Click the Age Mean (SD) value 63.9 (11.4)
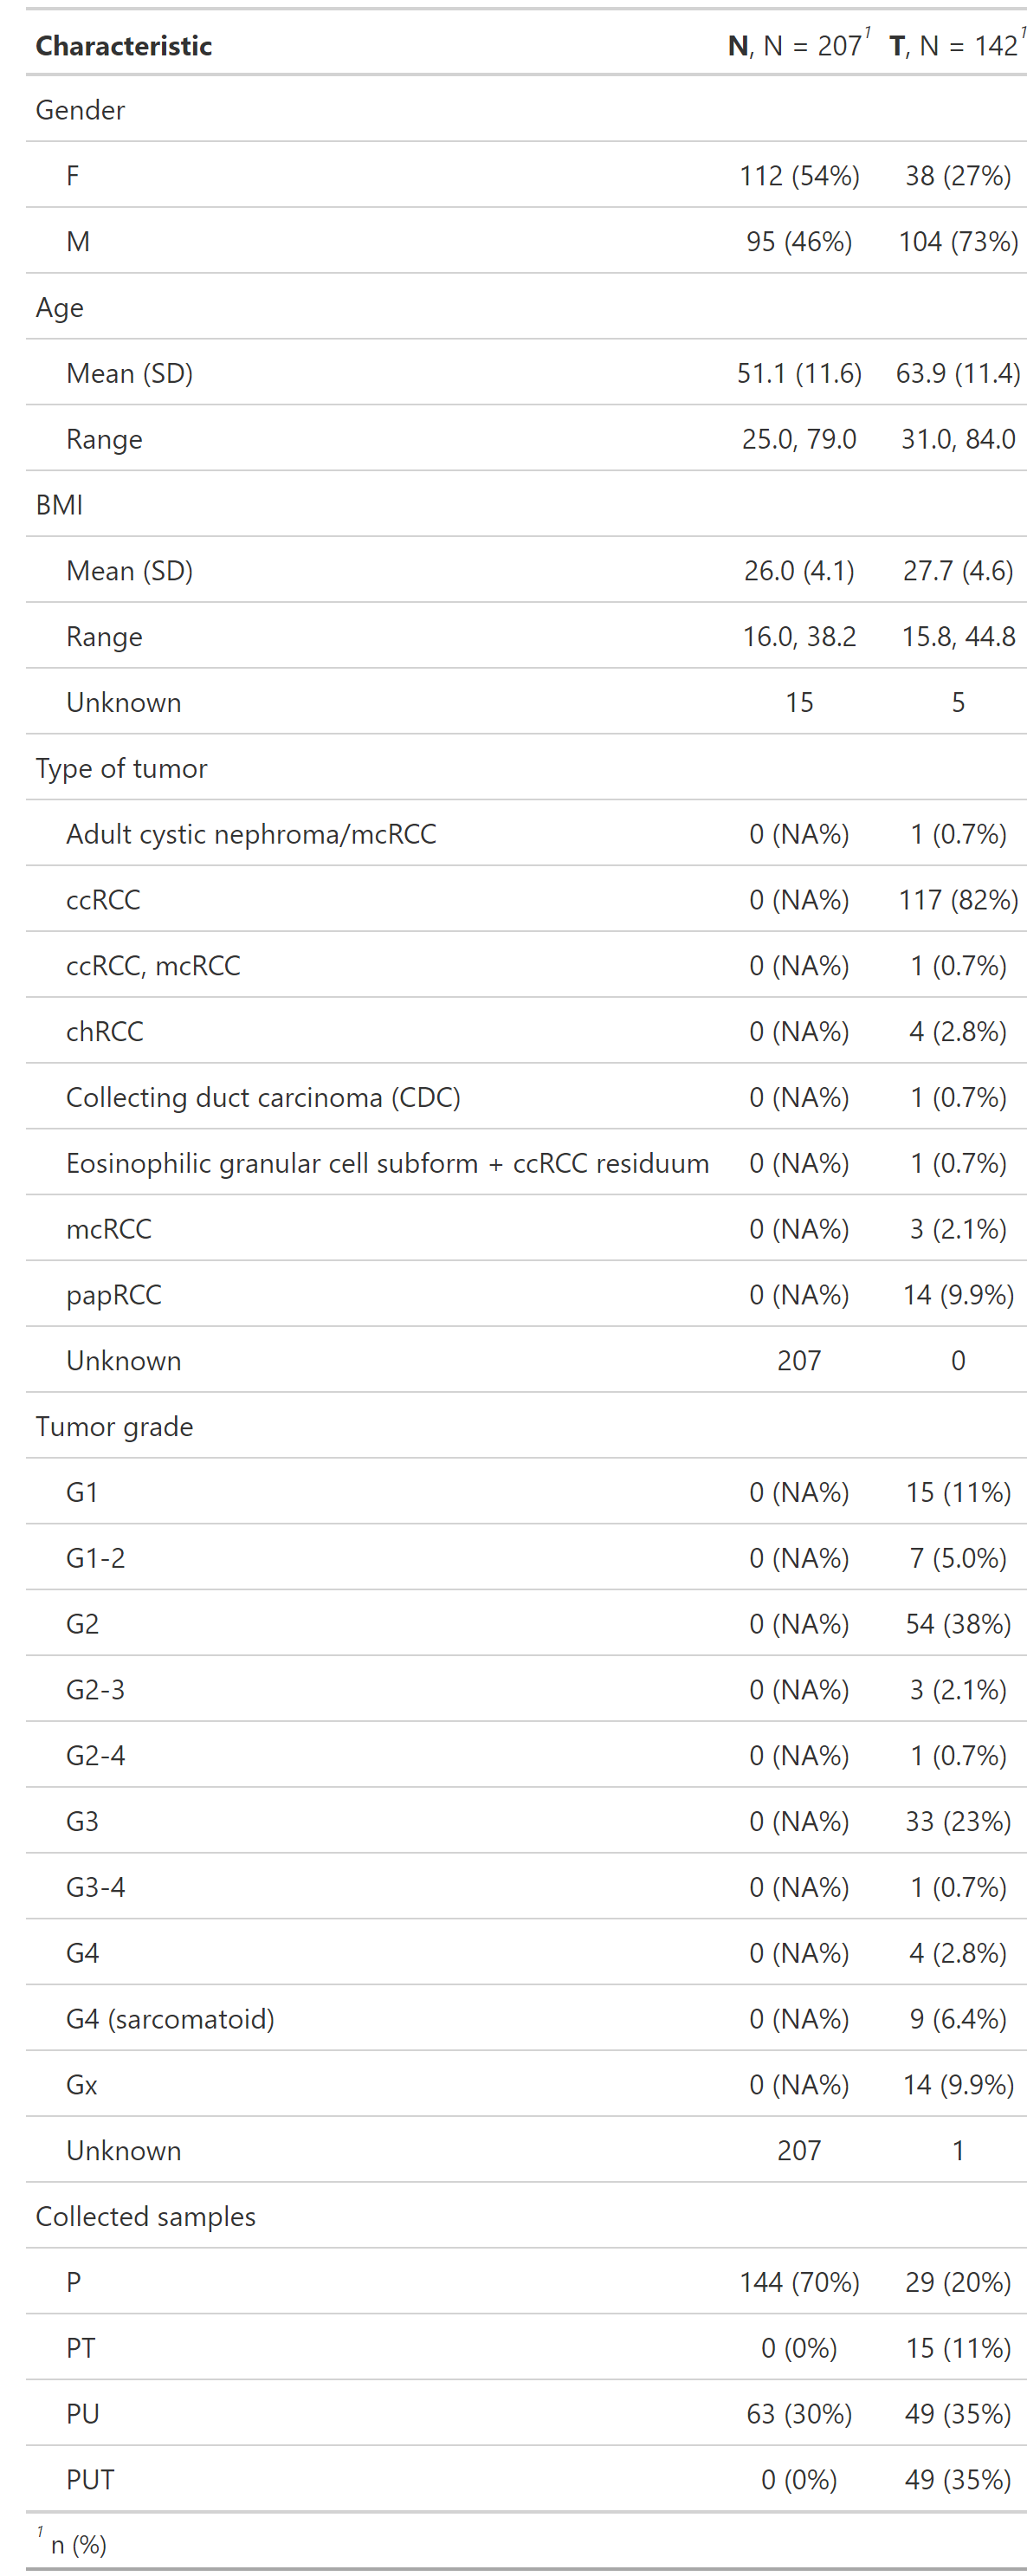 957,373
